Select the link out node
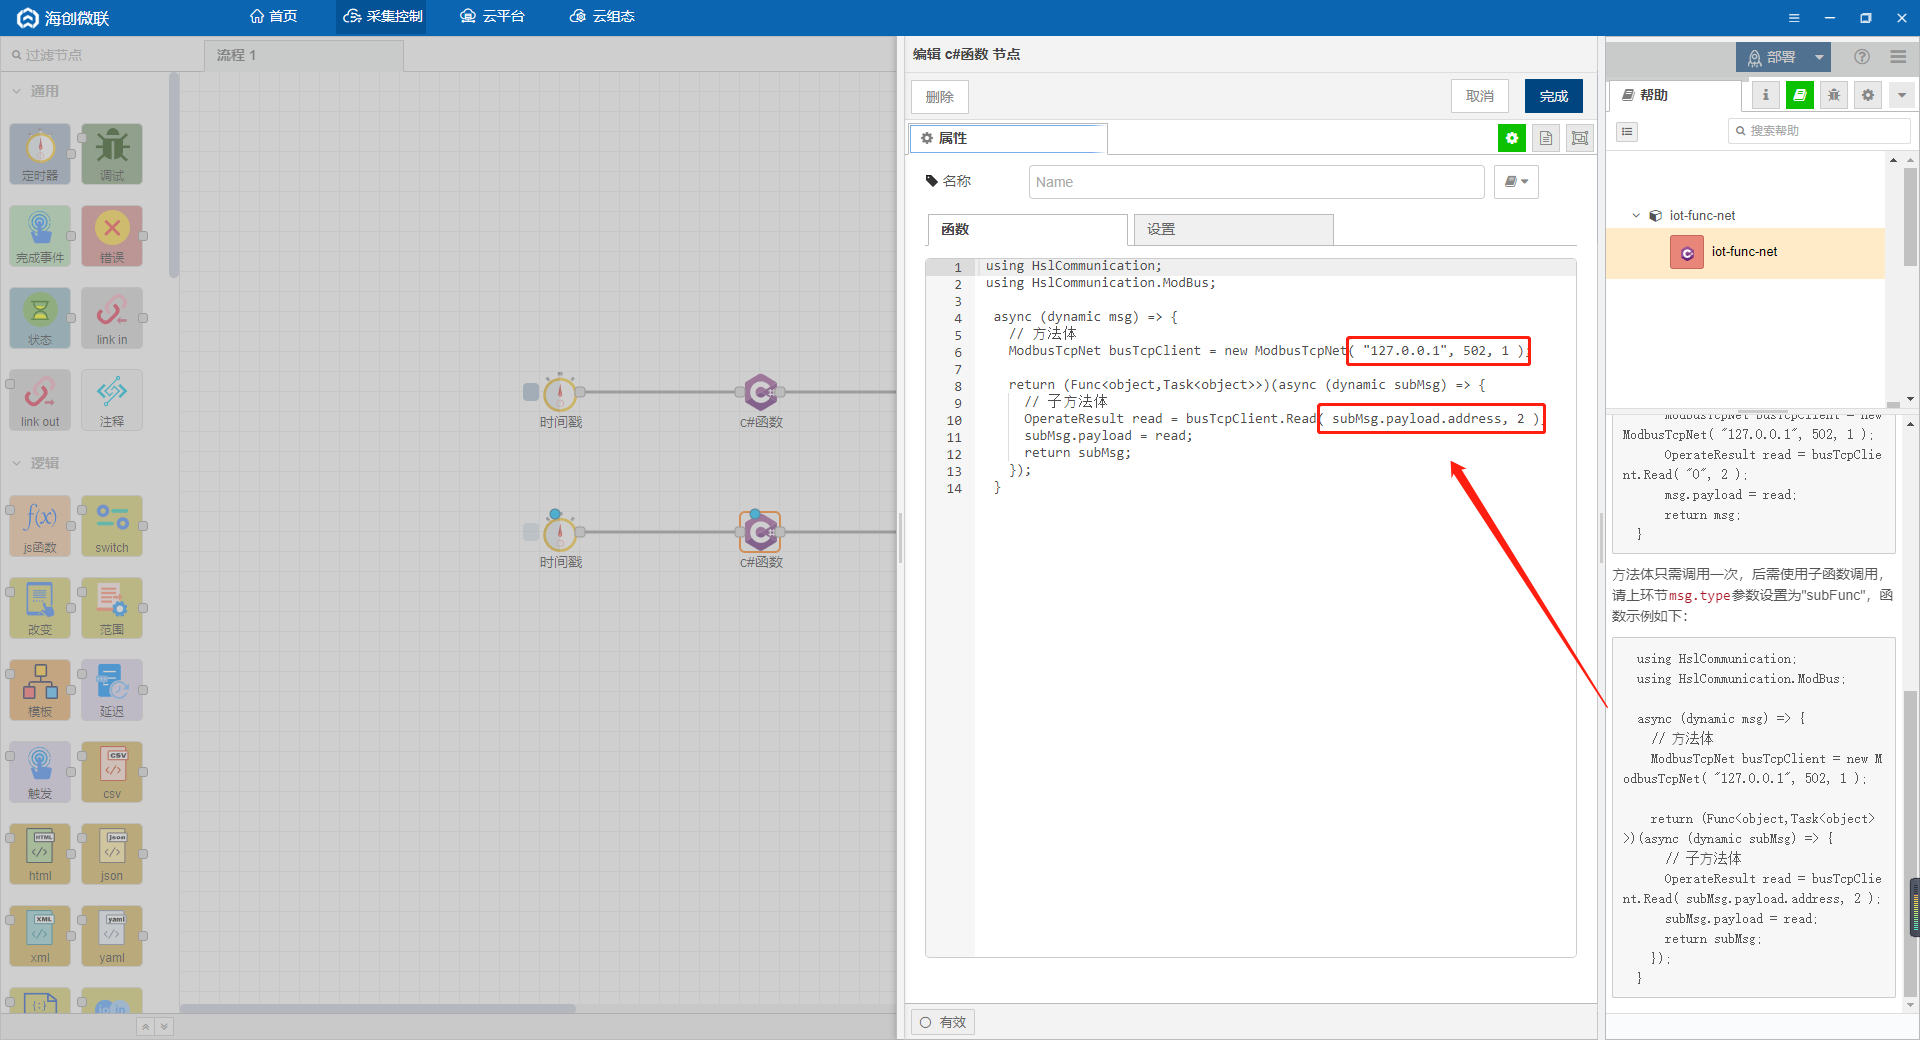This screenshot has width=1920, height=1040. pos(40,400)
